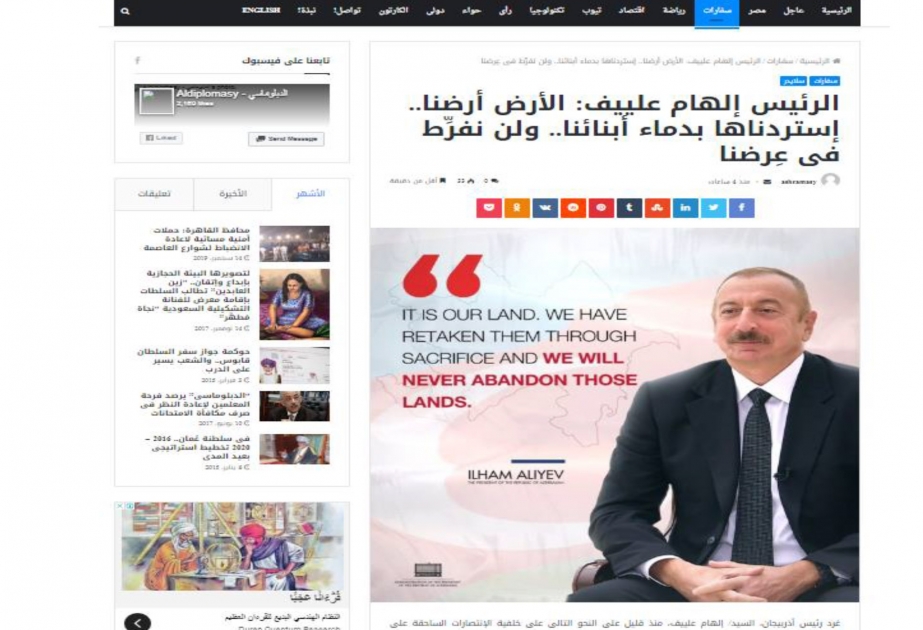Click سفارات link in breadcrumb
The image size is (923, 630).
780,61
